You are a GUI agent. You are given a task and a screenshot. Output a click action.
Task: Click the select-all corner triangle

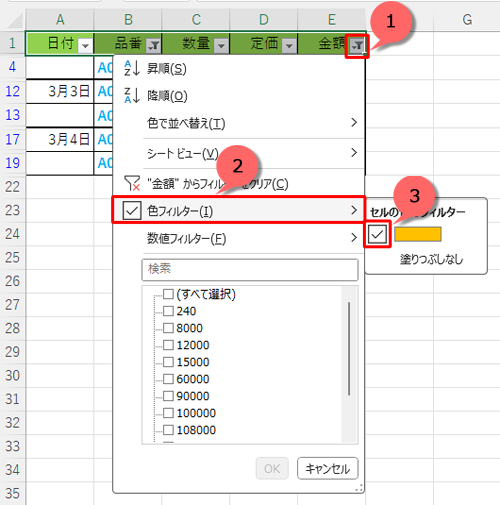[15, 21]
